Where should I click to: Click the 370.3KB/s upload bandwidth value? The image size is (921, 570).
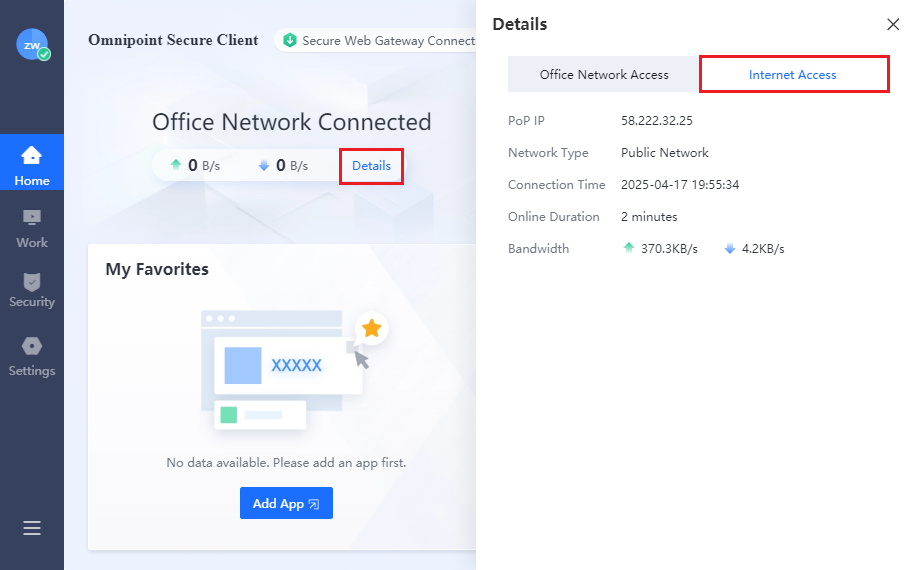[669, 249]
